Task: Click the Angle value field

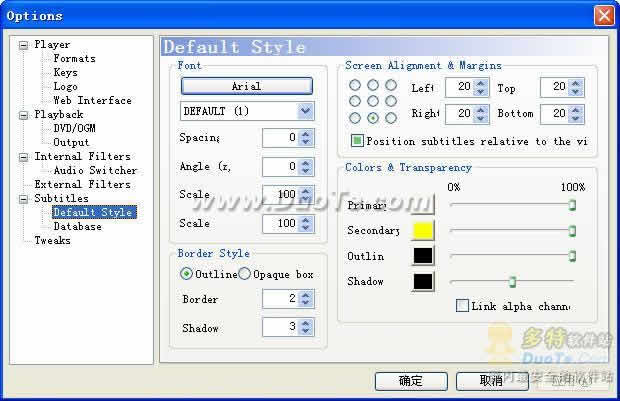Action: click(280, 166)
